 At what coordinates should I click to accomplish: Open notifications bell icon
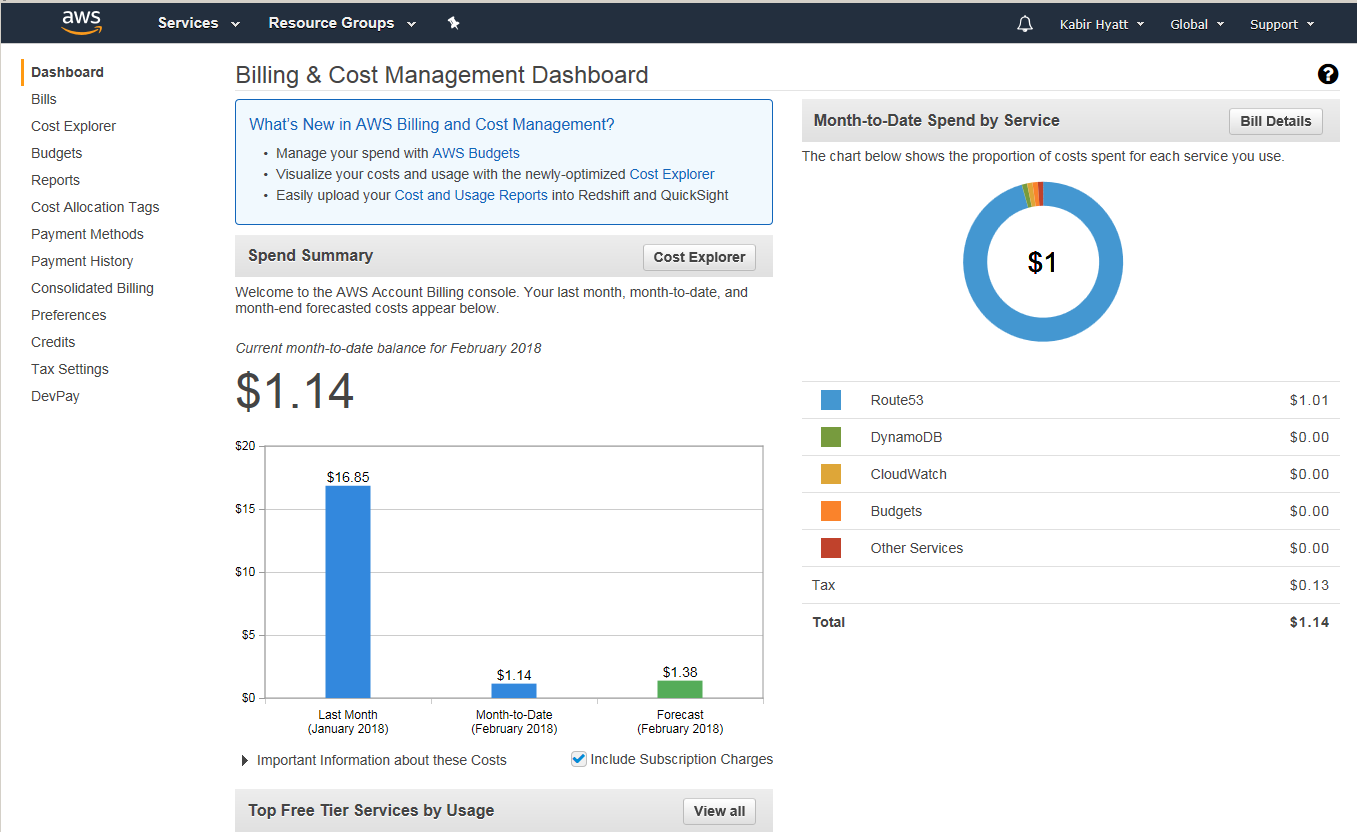(1025, 24)
